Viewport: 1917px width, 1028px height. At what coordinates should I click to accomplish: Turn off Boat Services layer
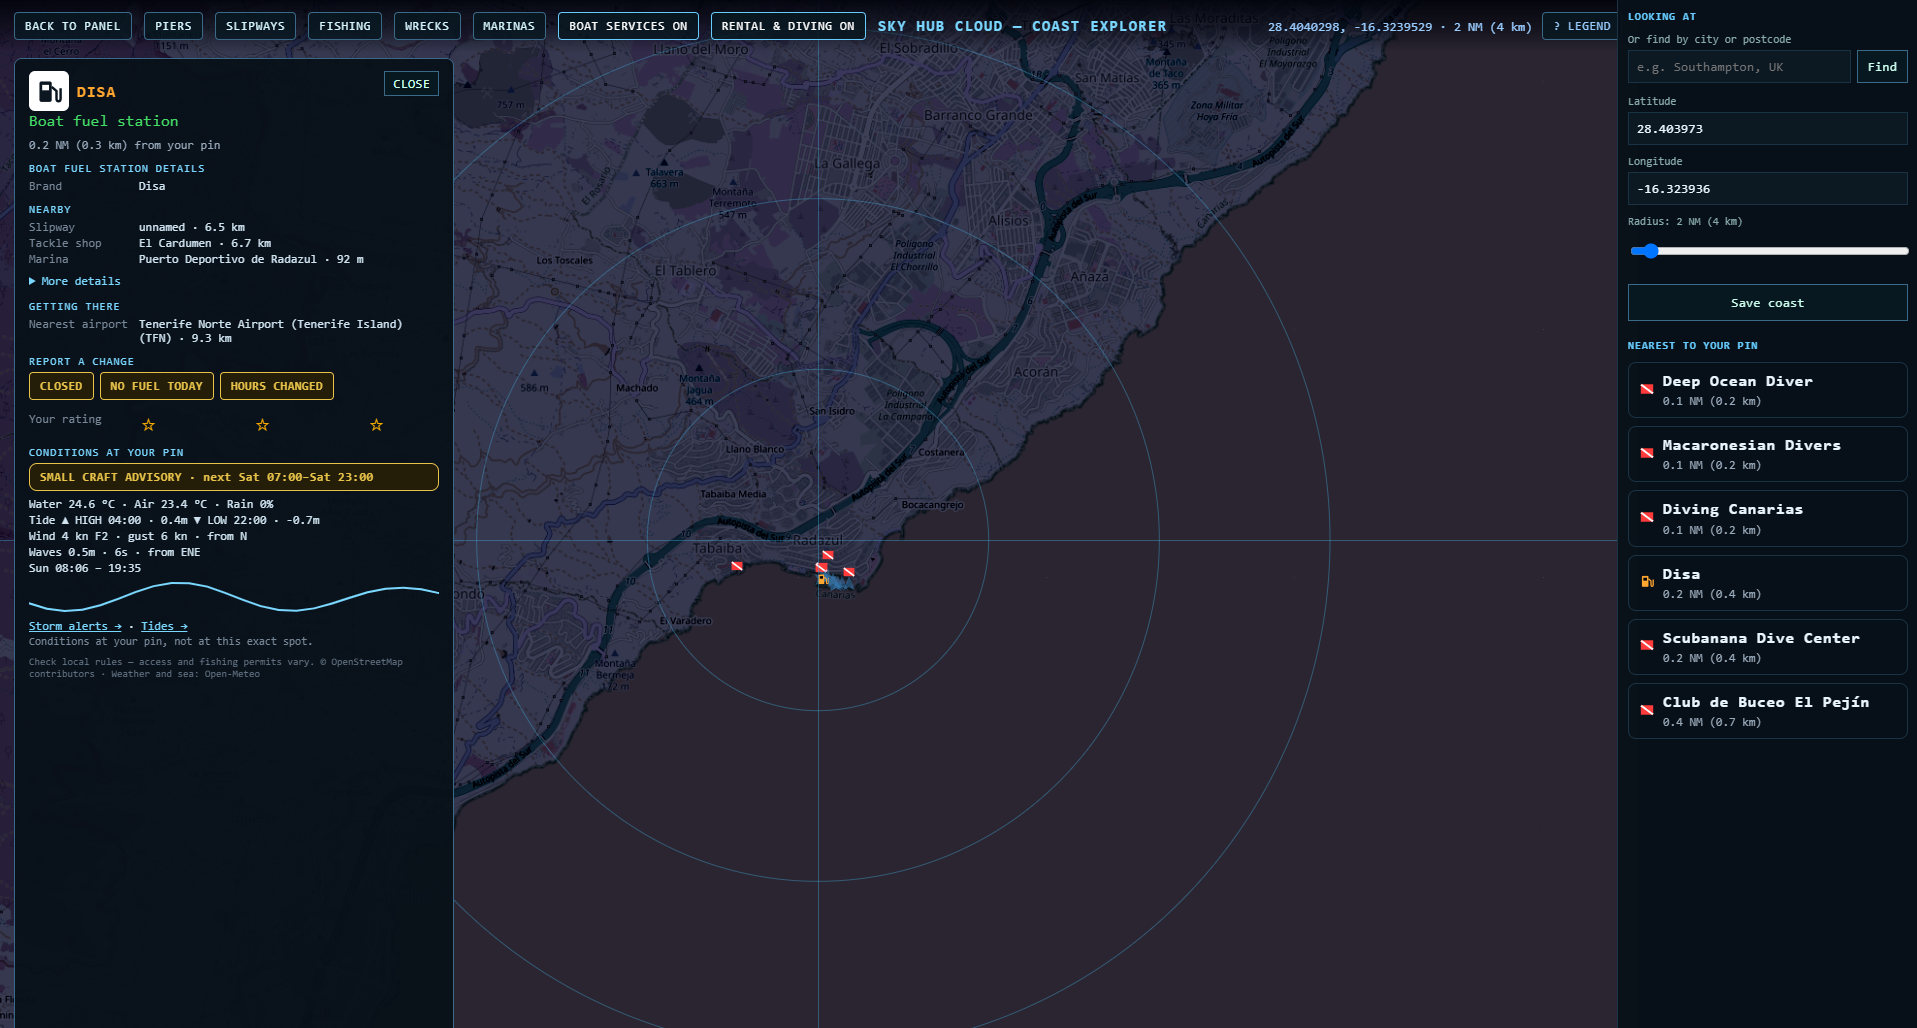tap(628, 26)
